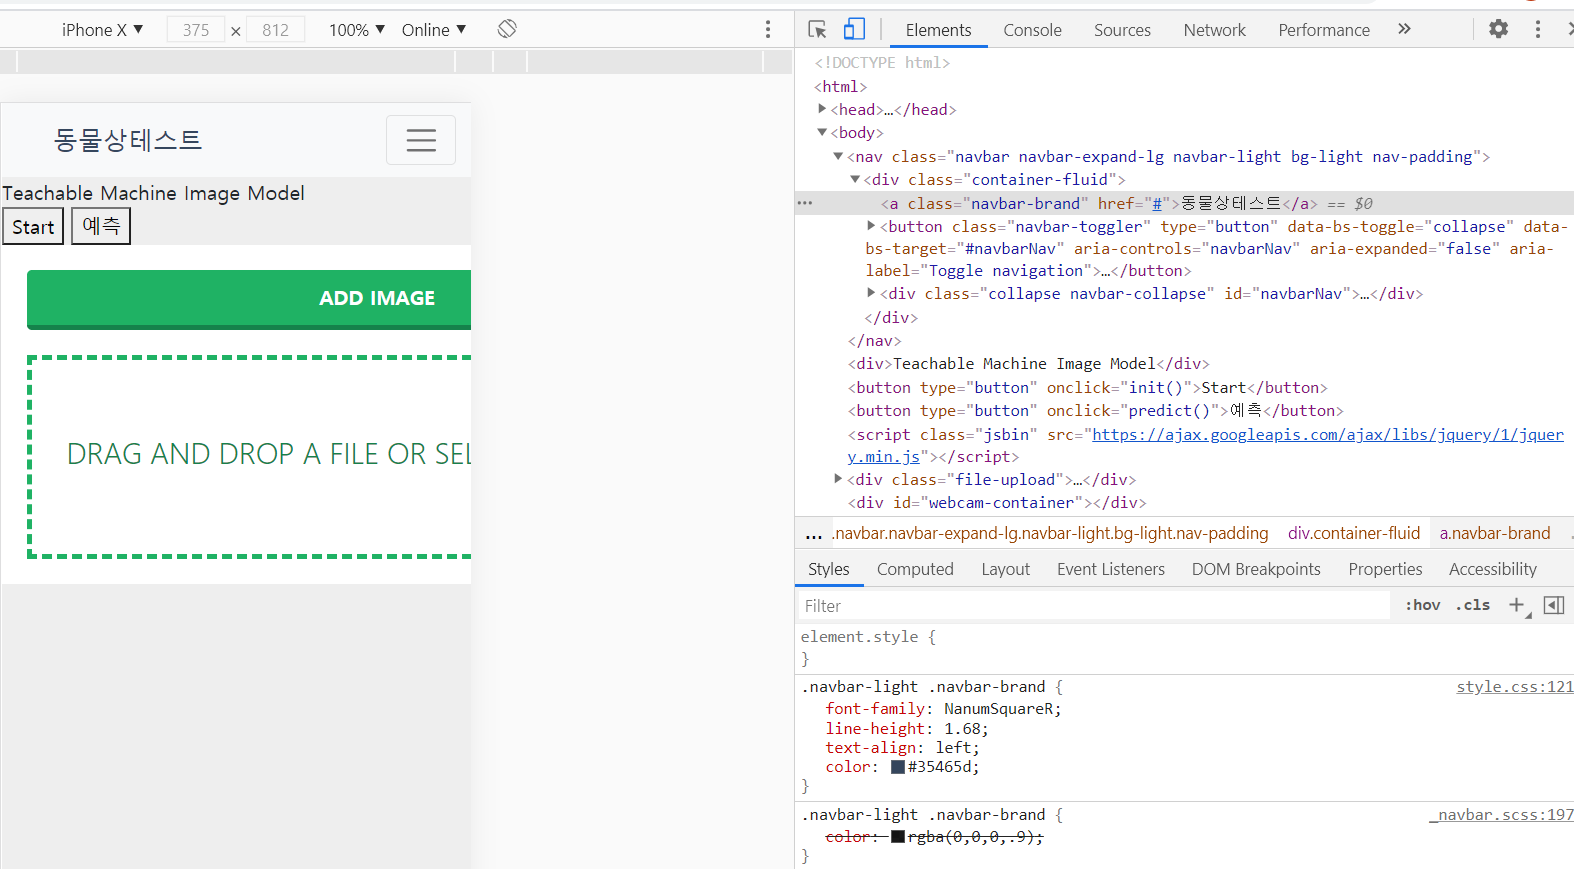Click the ellipsis beside selected DOM node
The width and height of the screenshot is (1574, 869).
(805, 203)
